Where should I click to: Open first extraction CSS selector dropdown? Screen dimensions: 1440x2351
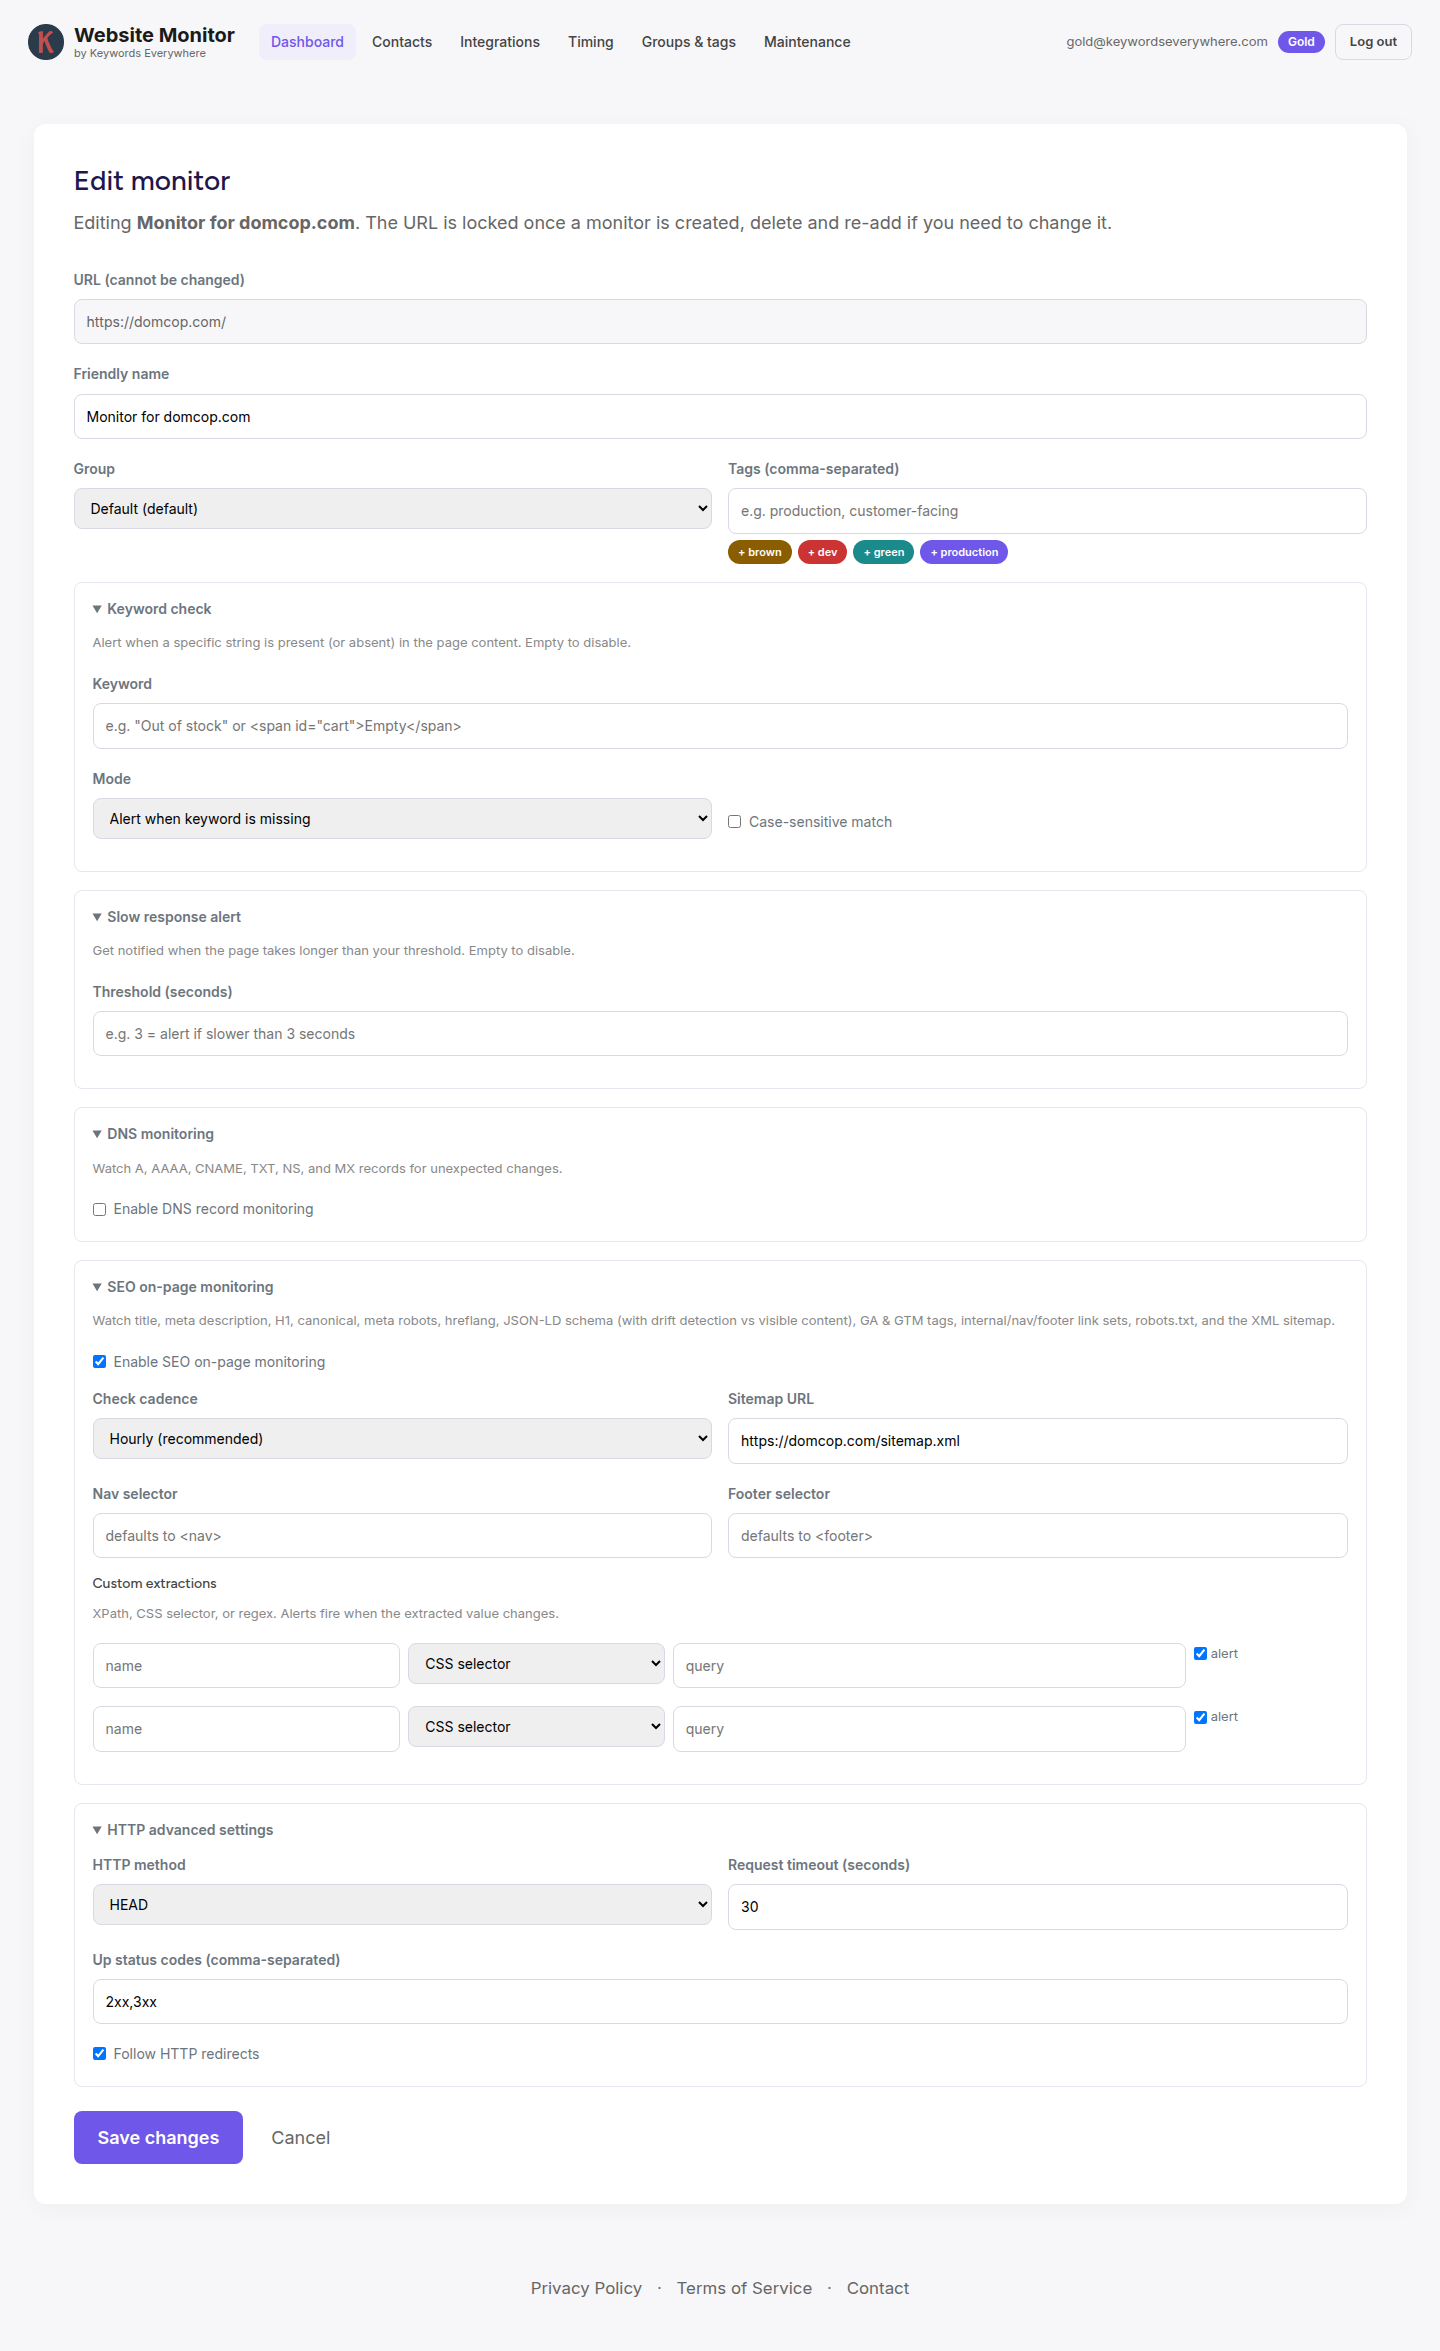pyautogui.click(x=536, y=1664)
